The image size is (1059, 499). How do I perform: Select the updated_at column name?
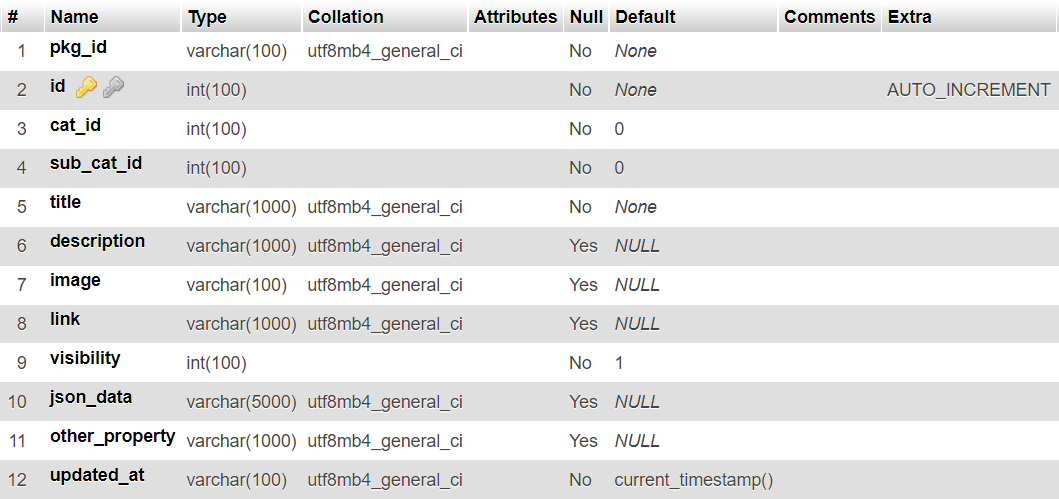[x=97, y=475]
